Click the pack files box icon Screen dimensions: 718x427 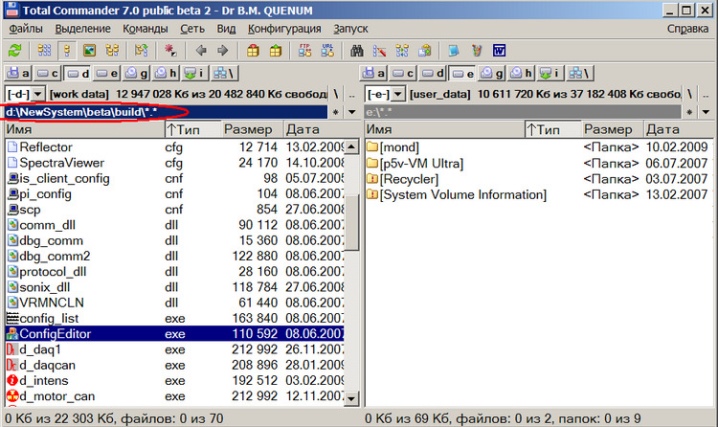point(253,50)
